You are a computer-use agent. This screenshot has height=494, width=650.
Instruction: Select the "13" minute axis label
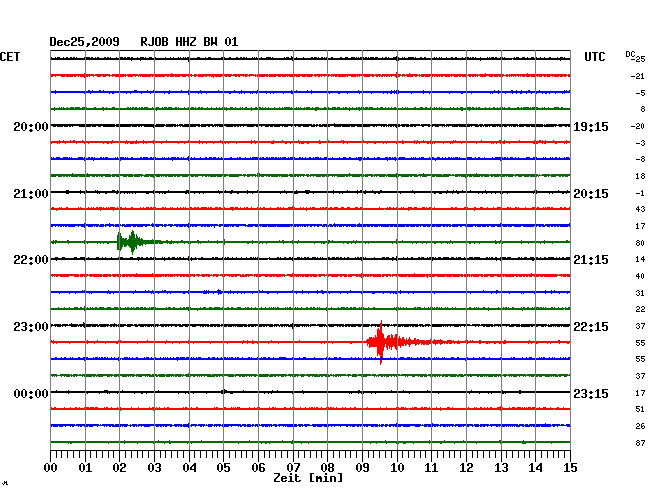pos(501,468)
